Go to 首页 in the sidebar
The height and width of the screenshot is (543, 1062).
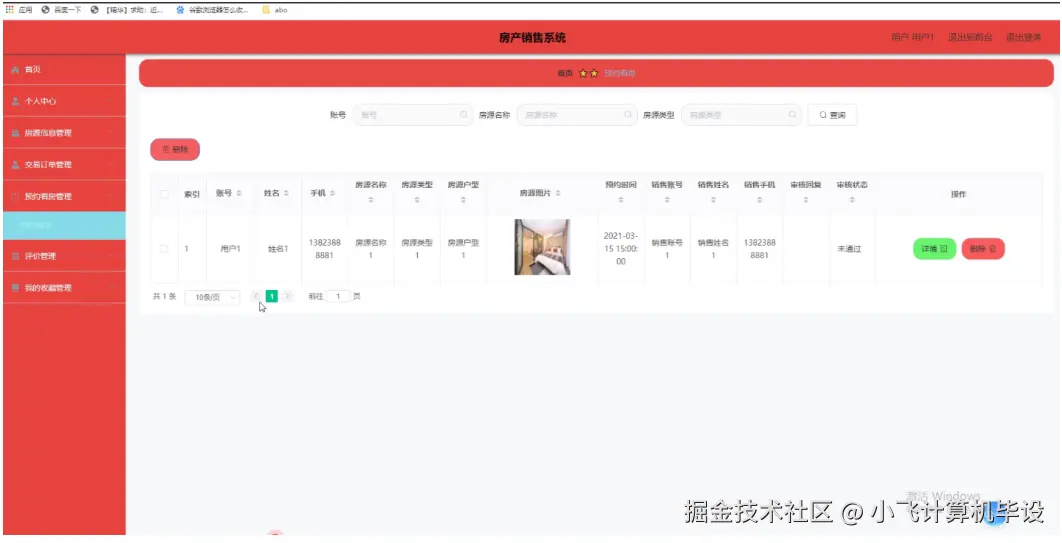64,70
